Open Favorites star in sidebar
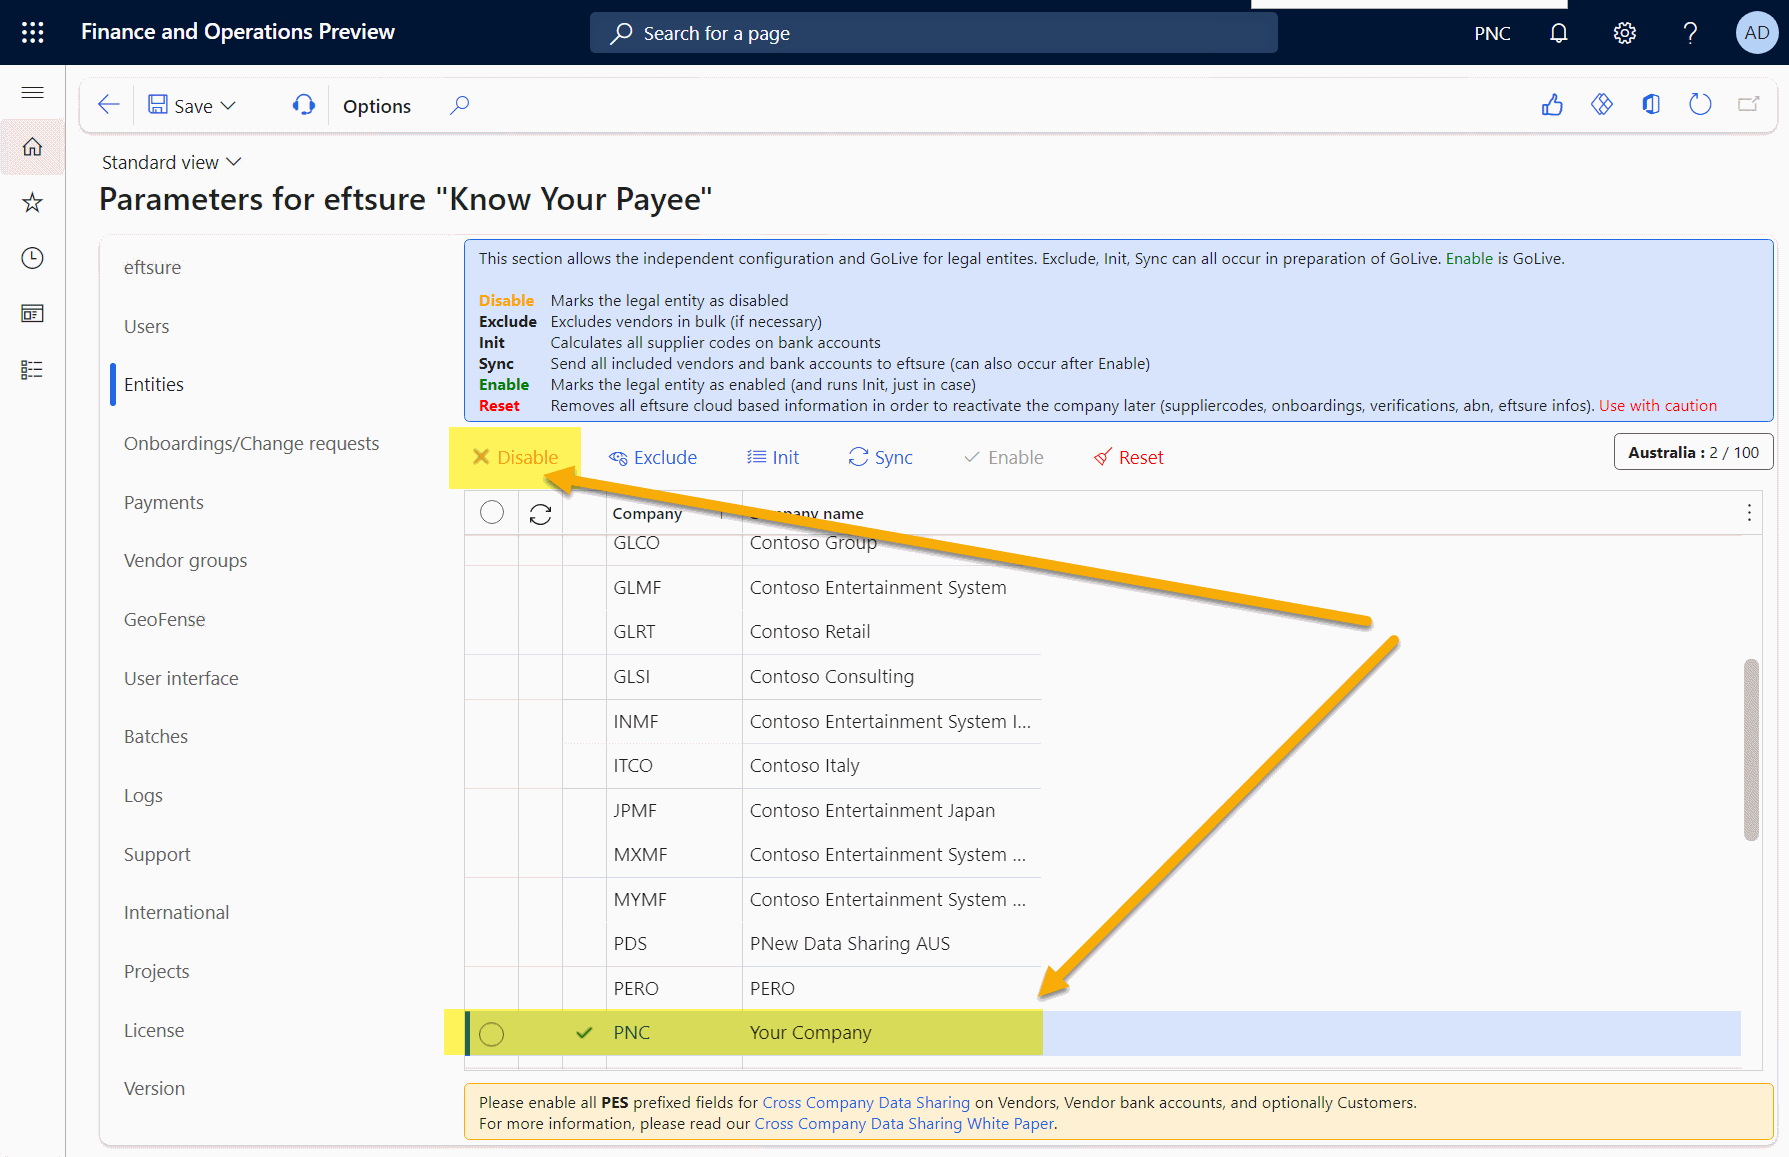1789x1157 pixels. click(32, 203)
